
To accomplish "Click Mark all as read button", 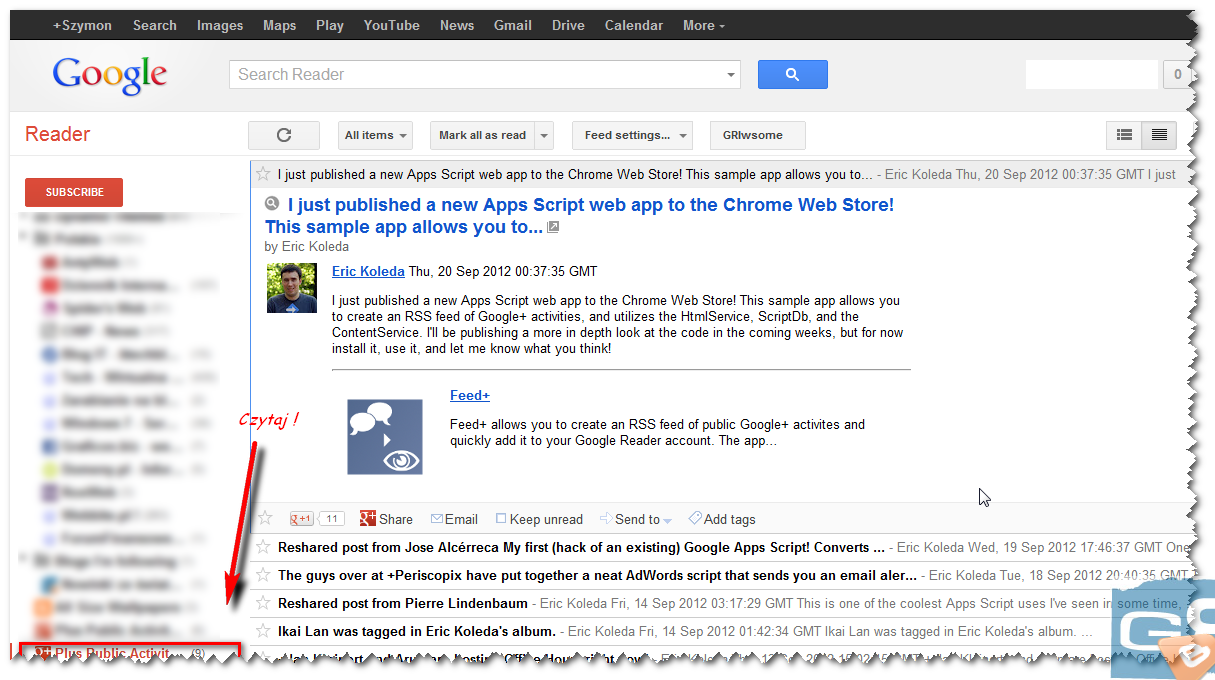I will 483,135.
